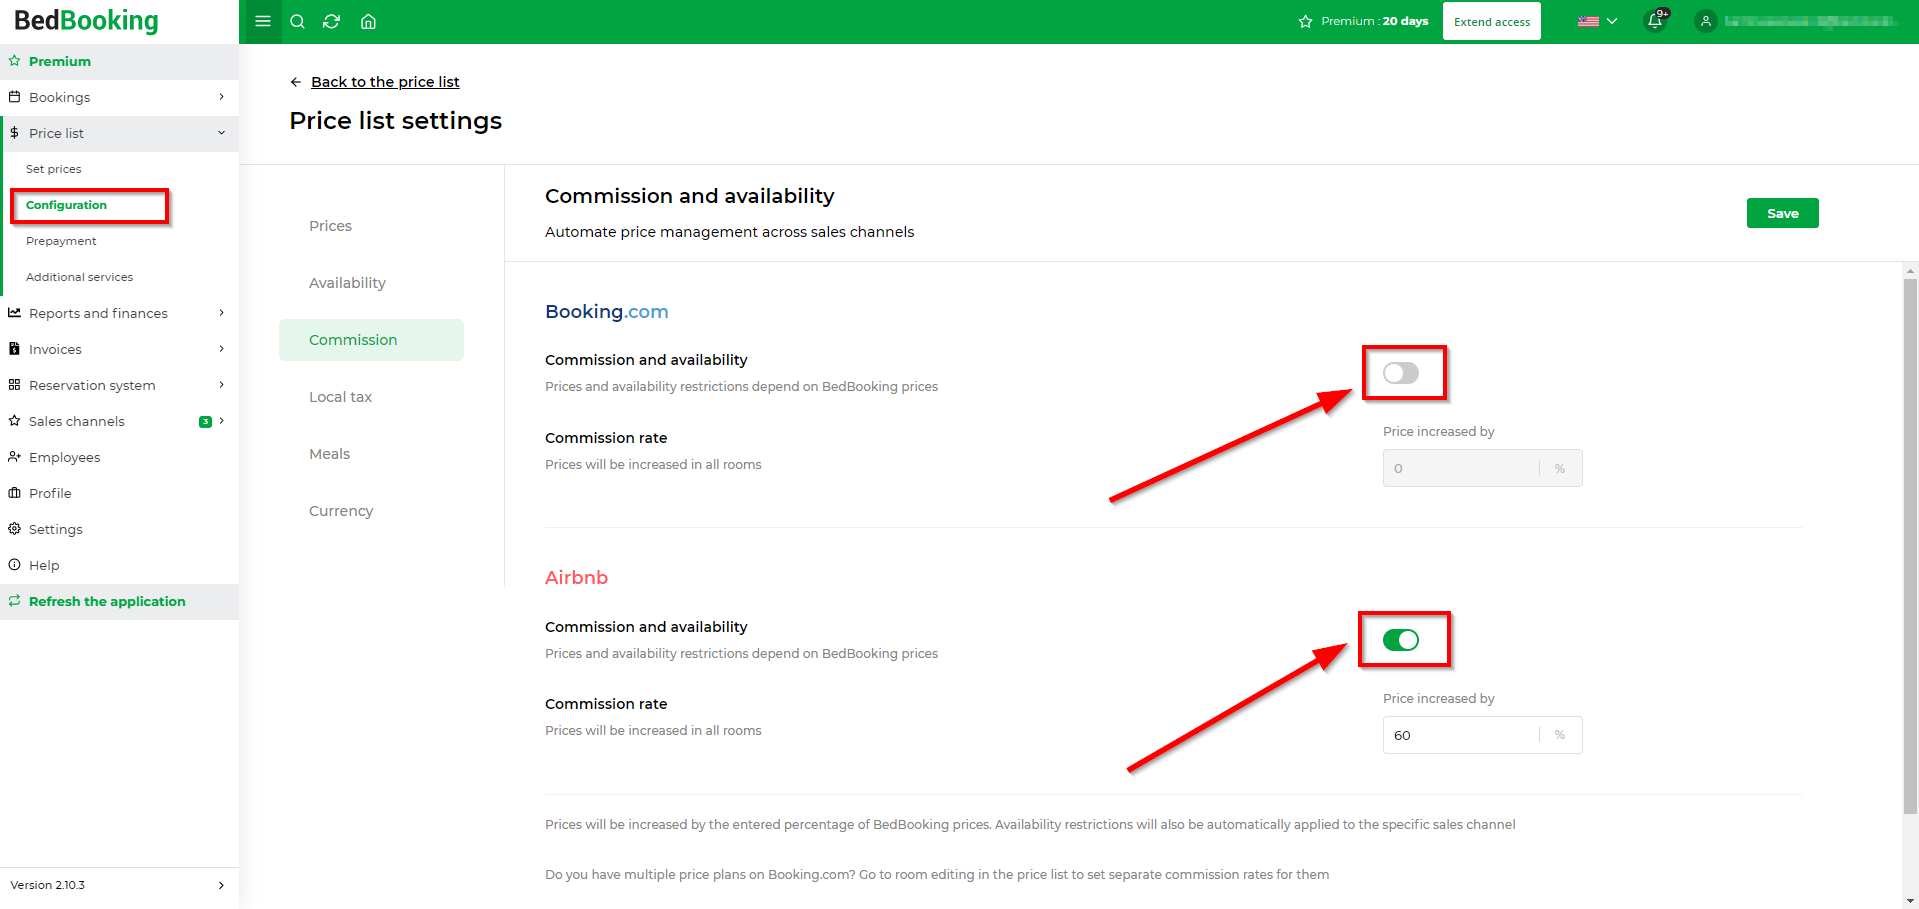The image size is (1919, 909).
Task: Click the Airbnb price increase field showing 60
Action: click(x=1482, y=735)
